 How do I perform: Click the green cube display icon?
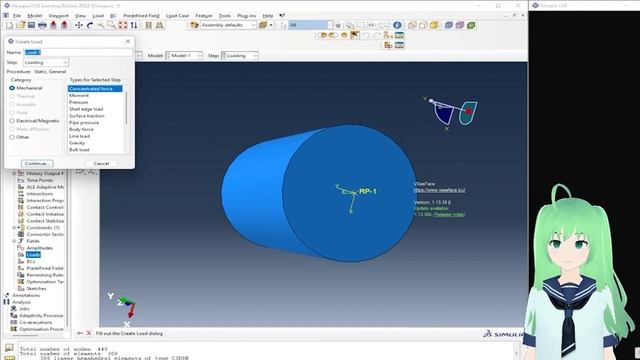[471, 25]
